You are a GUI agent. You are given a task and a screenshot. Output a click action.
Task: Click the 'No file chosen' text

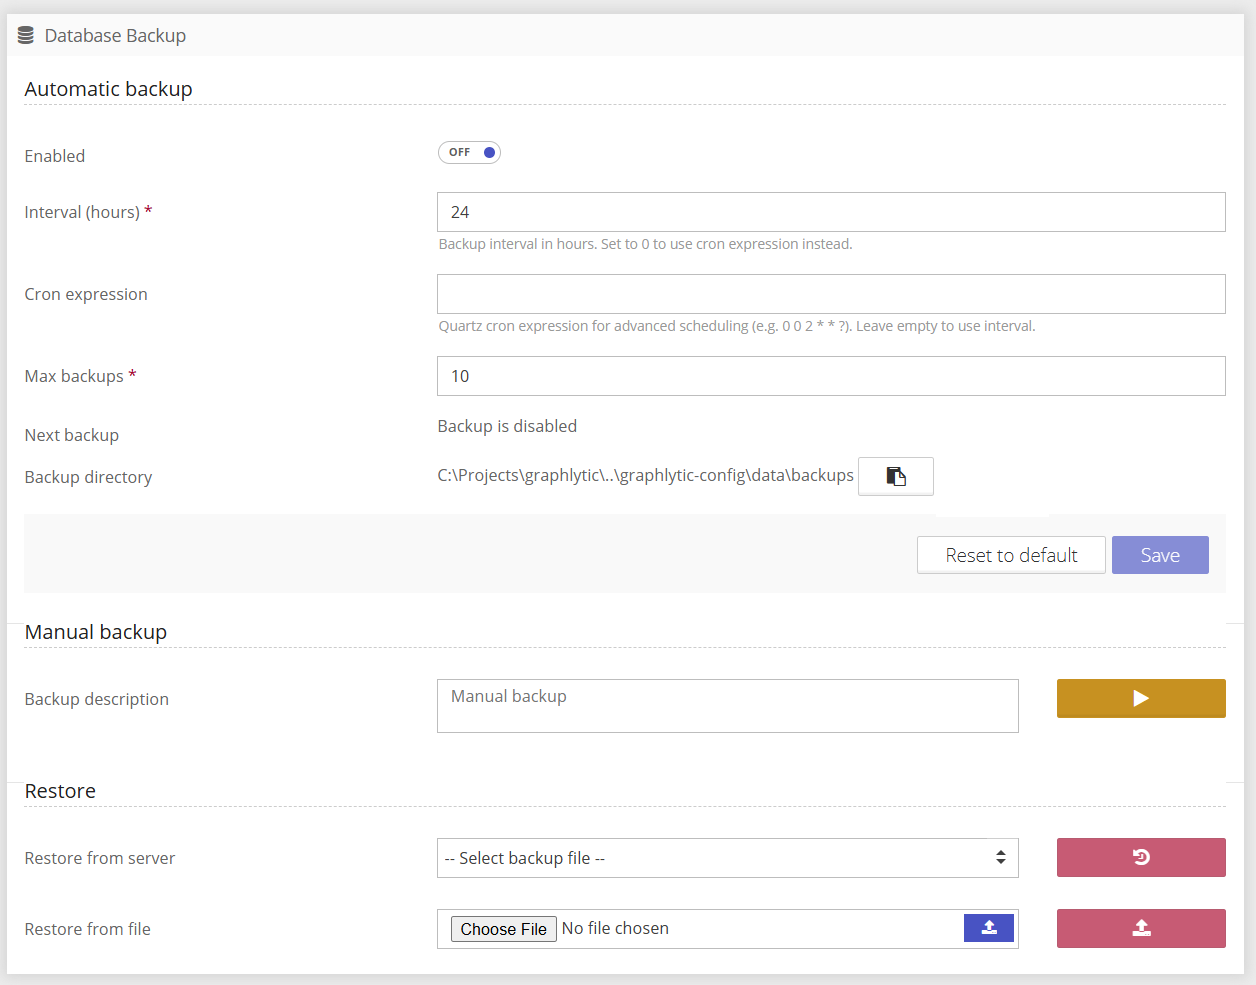615,928
